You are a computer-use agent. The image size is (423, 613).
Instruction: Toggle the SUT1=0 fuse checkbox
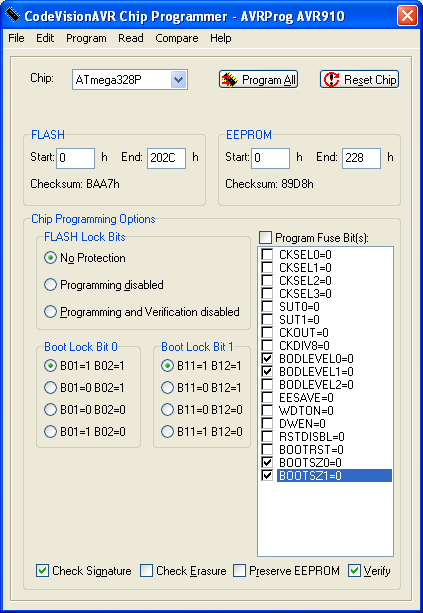[x=267, y=319]
